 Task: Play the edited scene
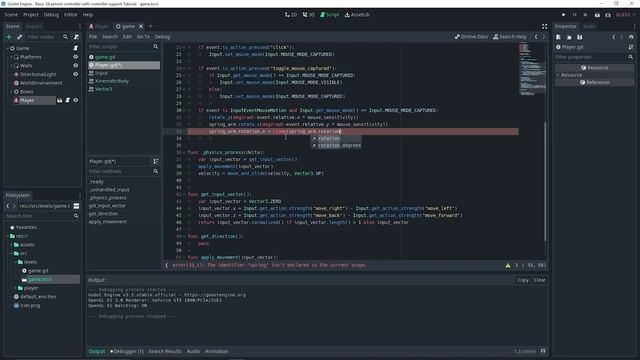597,15
